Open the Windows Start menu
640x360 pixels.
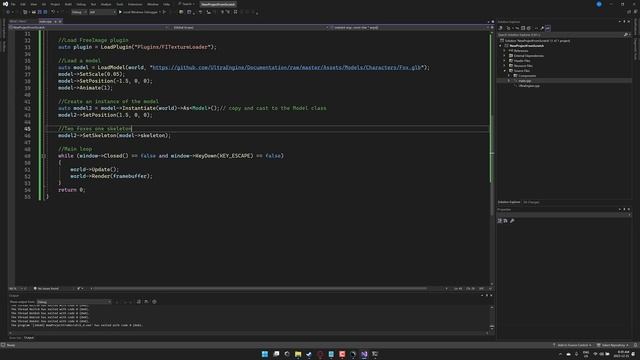265,354
